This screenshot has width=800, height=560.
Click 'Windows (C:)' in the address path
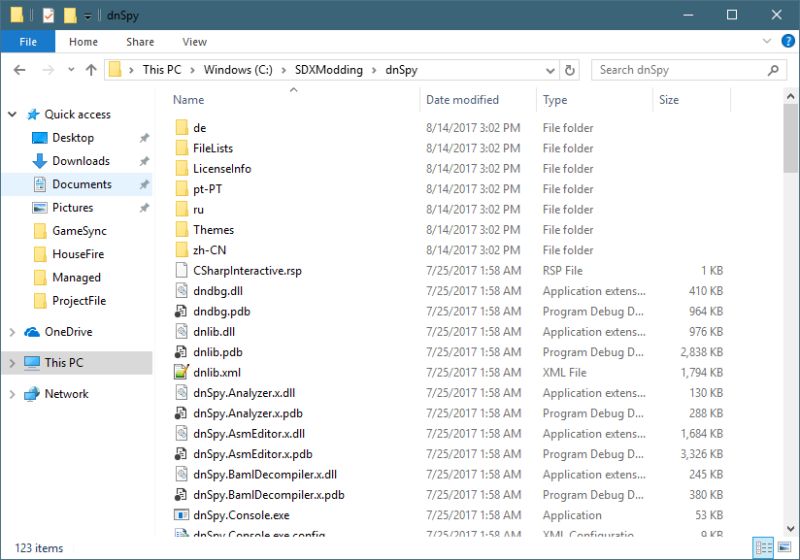(238, 70)
